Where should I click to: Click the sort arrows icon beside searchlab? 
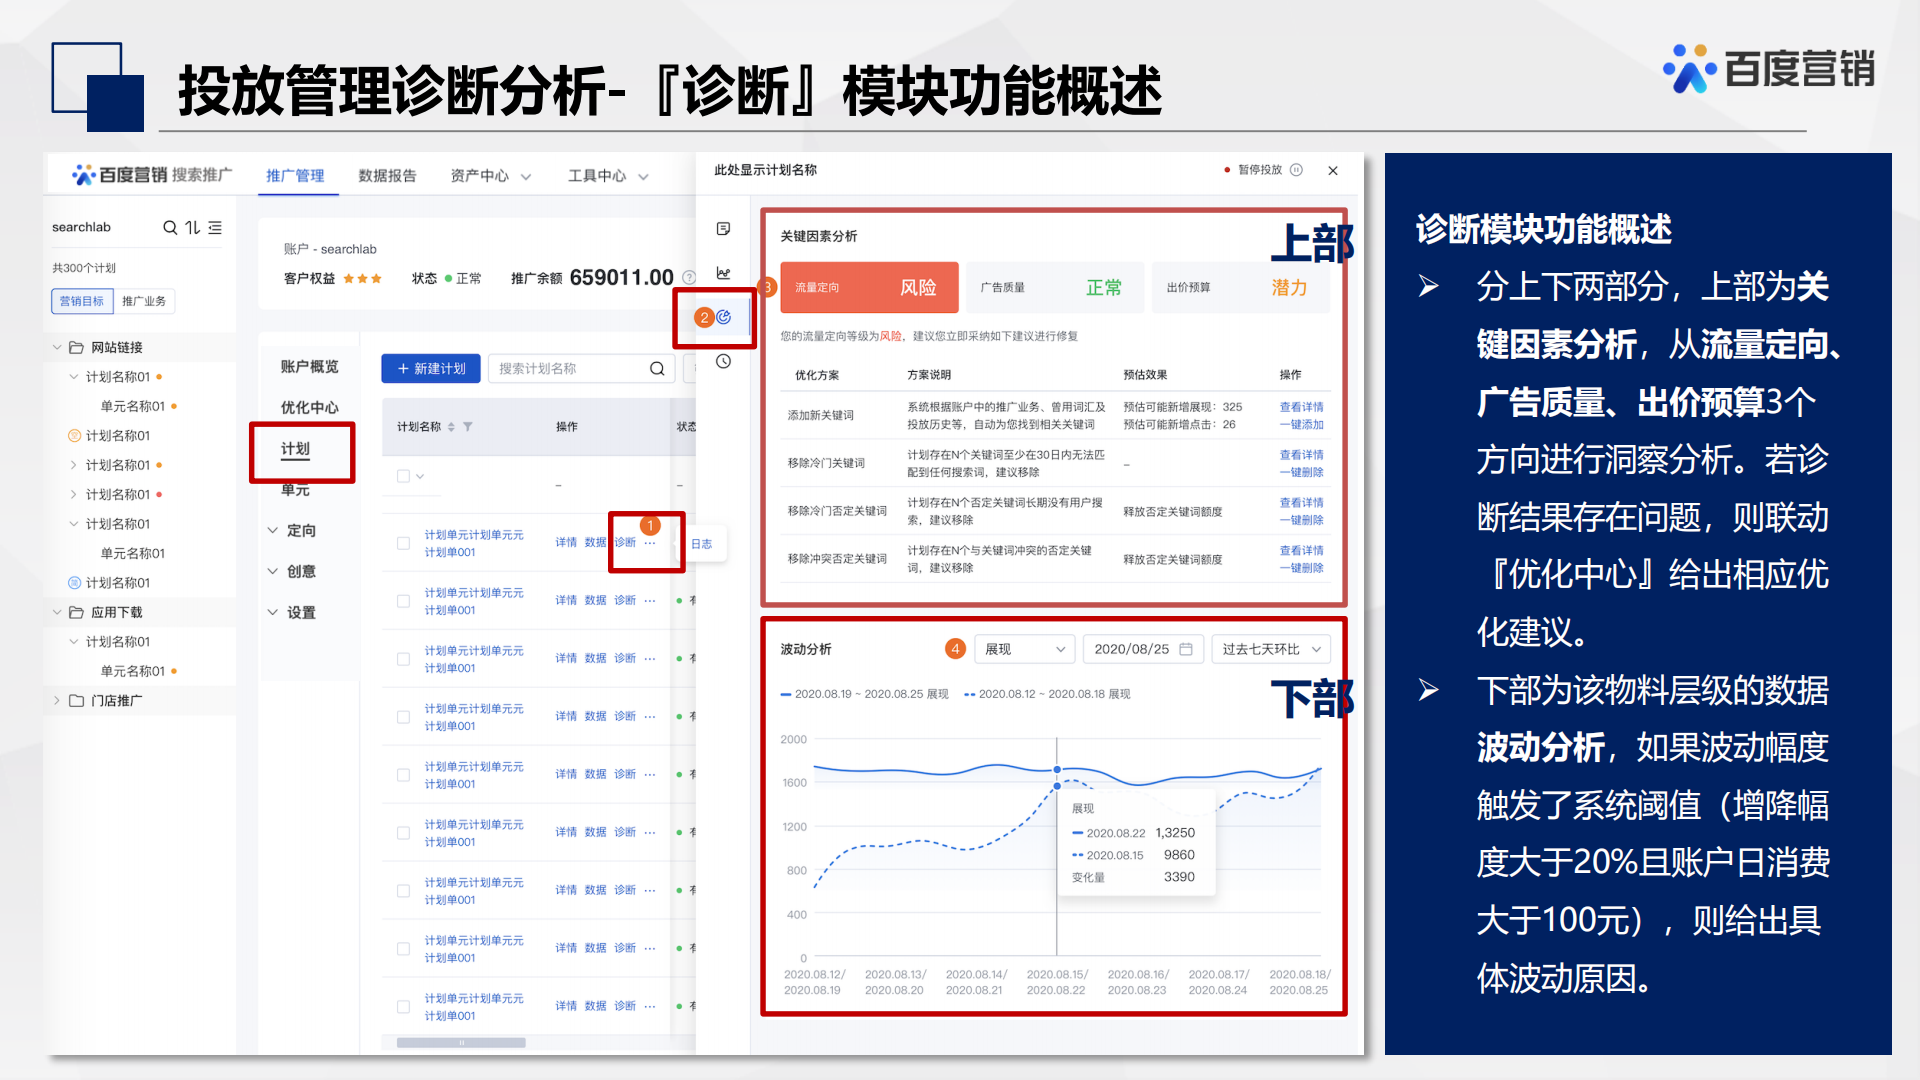(192, 228)
